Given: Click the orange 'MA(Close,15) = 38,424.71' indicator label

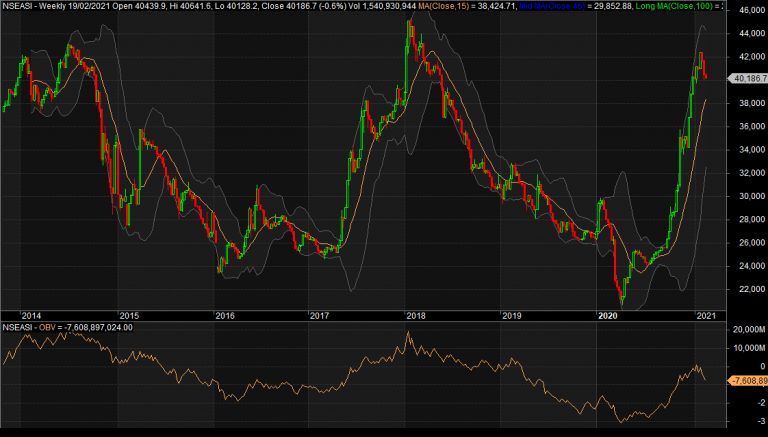Looking at the screenshot, I should [x=467, y=6].
